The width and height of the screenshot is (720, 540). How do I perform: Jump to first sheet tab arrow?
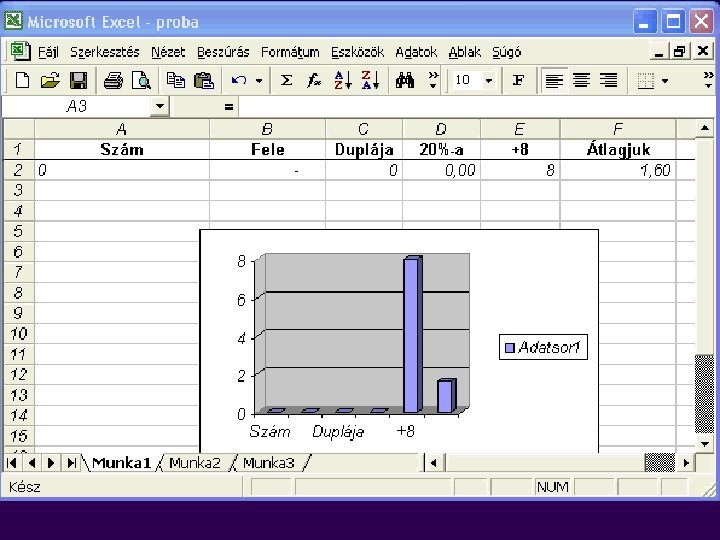coord(12,463)
